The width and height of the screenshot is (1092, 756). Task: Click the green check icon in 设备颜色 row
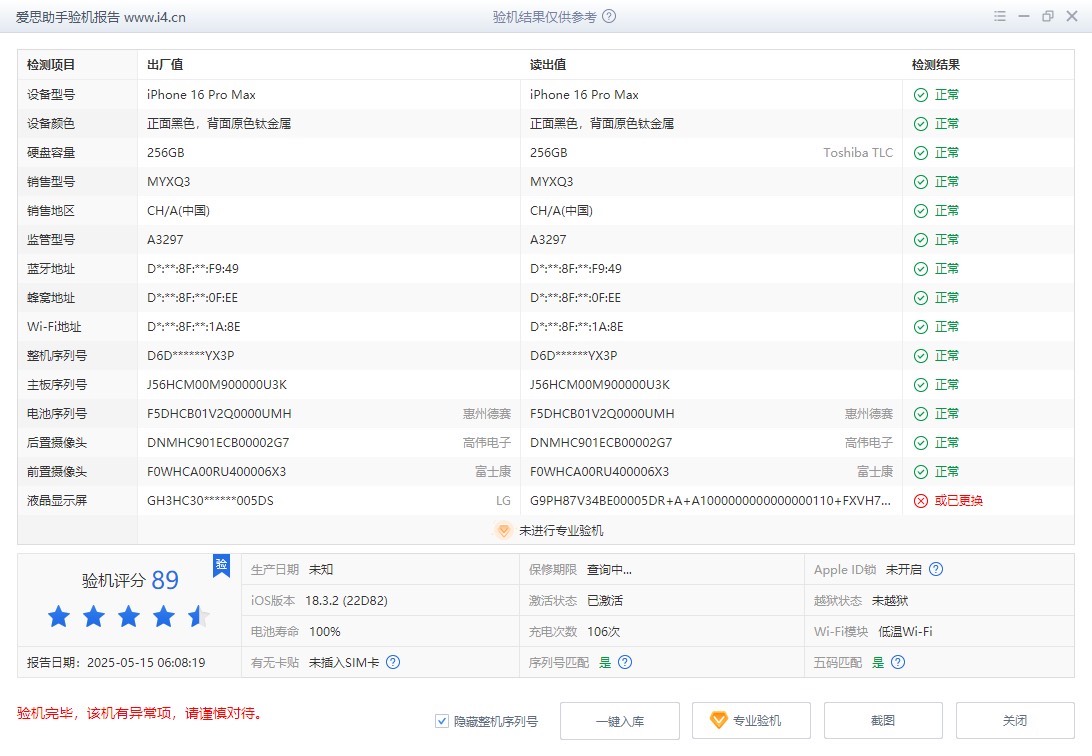(921, 124)
